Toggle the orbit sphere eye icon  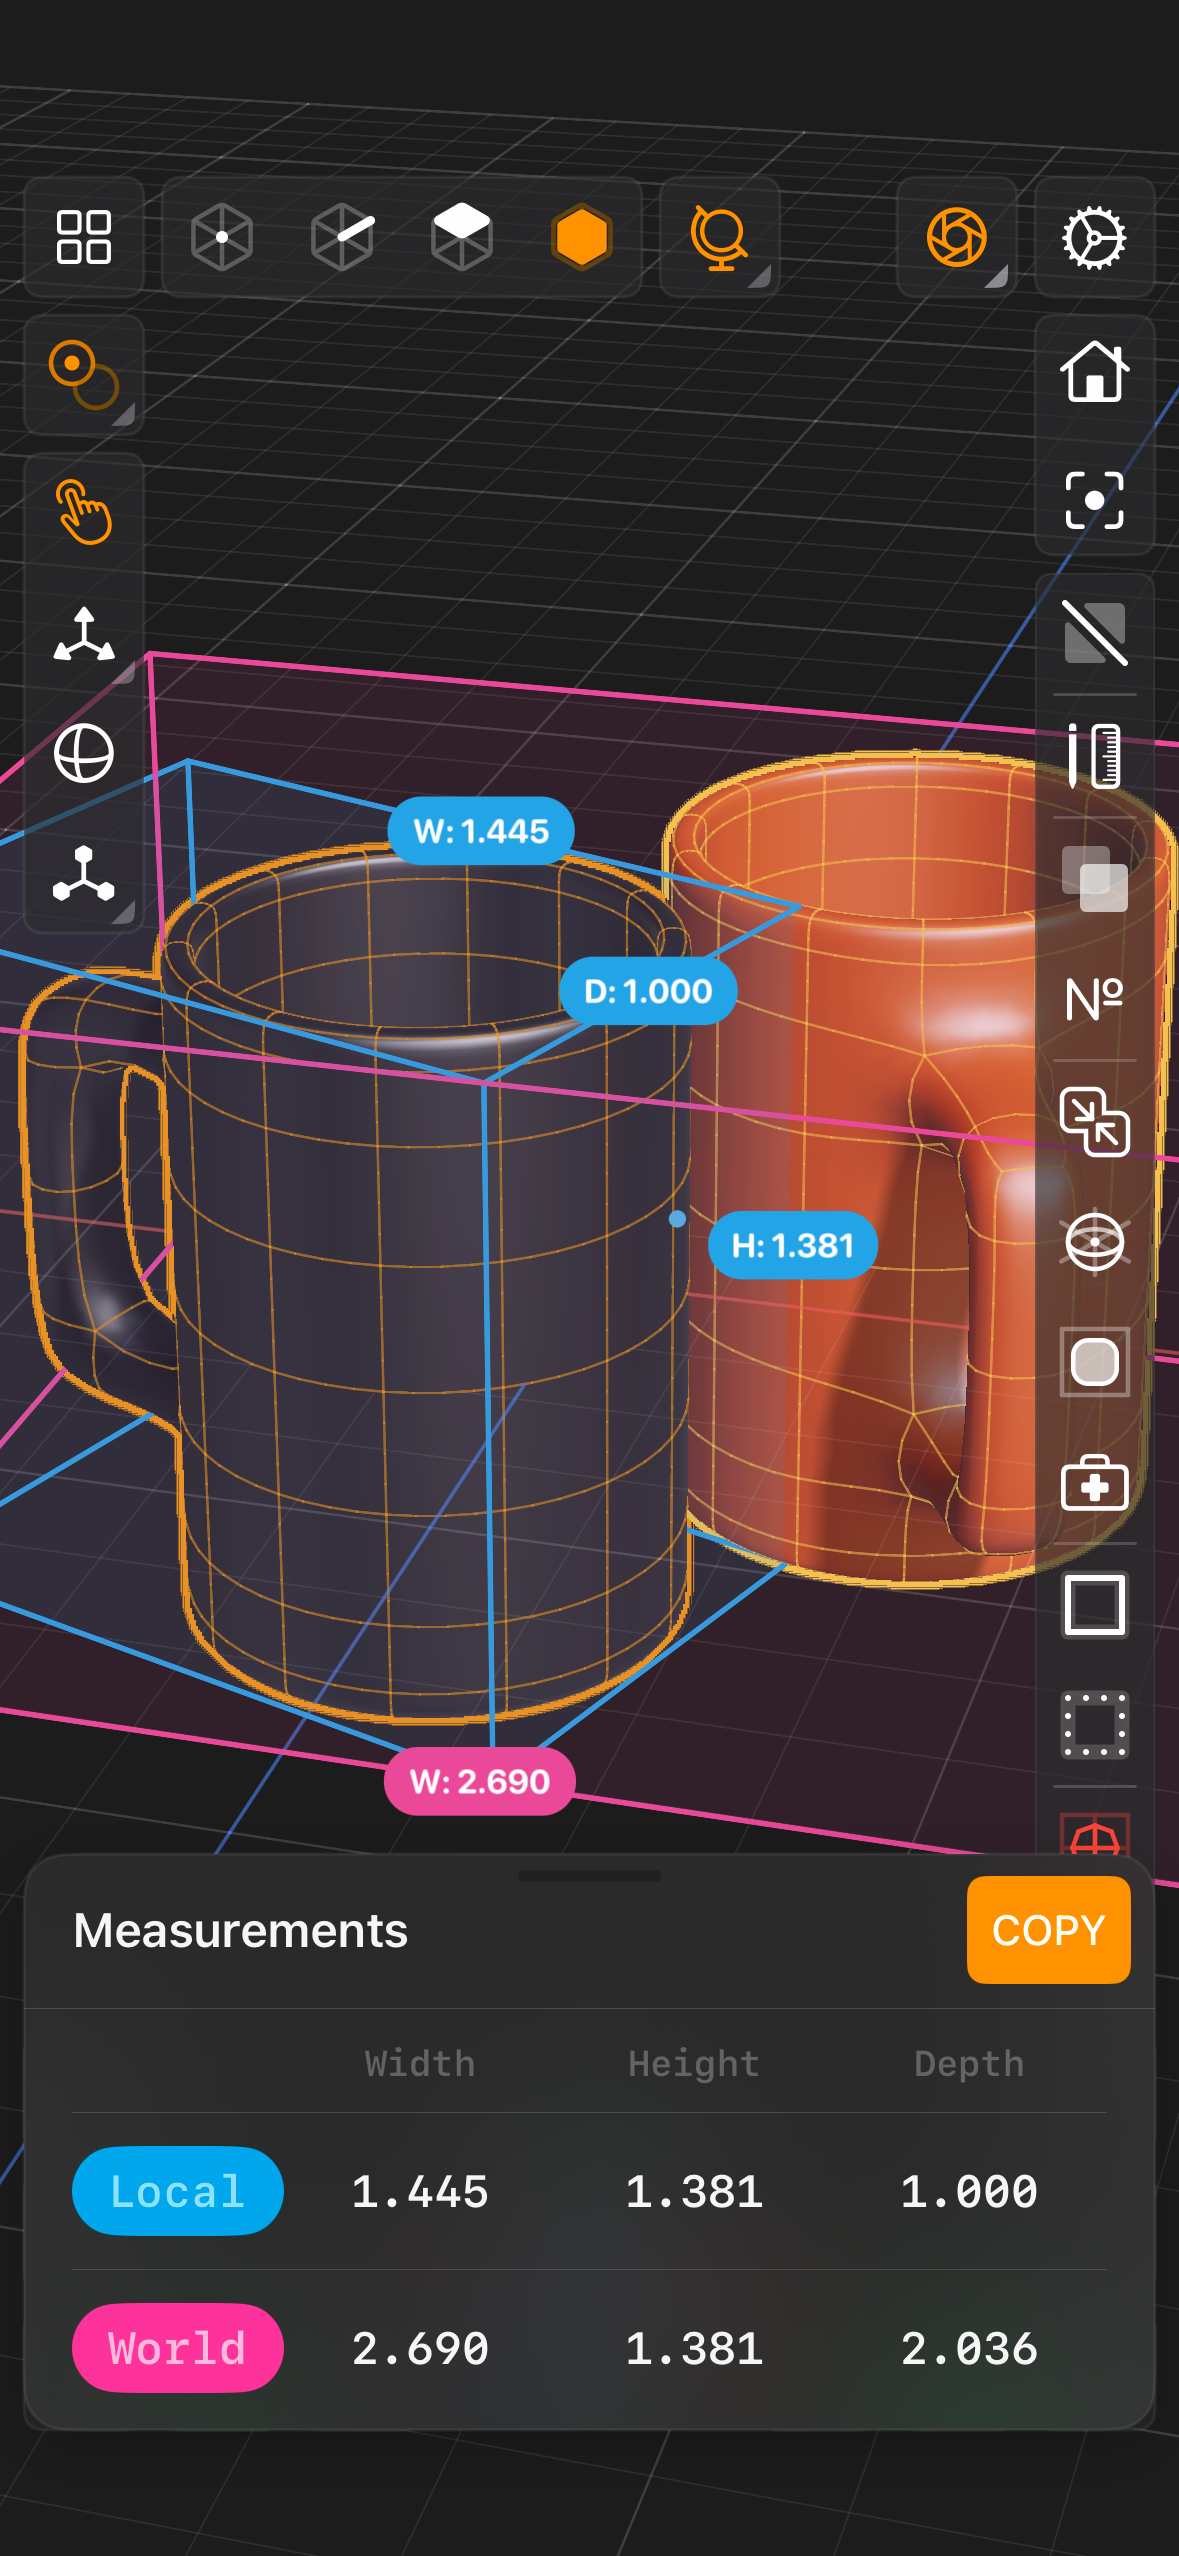click(x=1094, y=1242)
